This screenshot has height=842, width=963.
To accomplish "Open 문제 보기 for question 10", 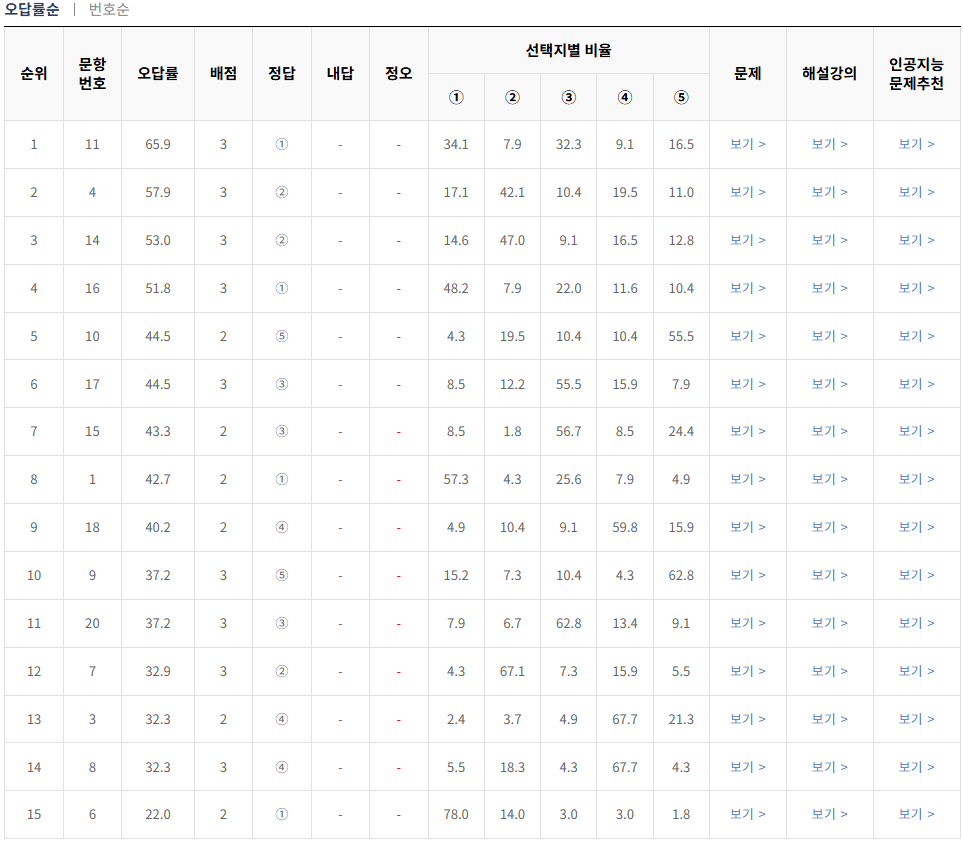I will pos(748,337).
